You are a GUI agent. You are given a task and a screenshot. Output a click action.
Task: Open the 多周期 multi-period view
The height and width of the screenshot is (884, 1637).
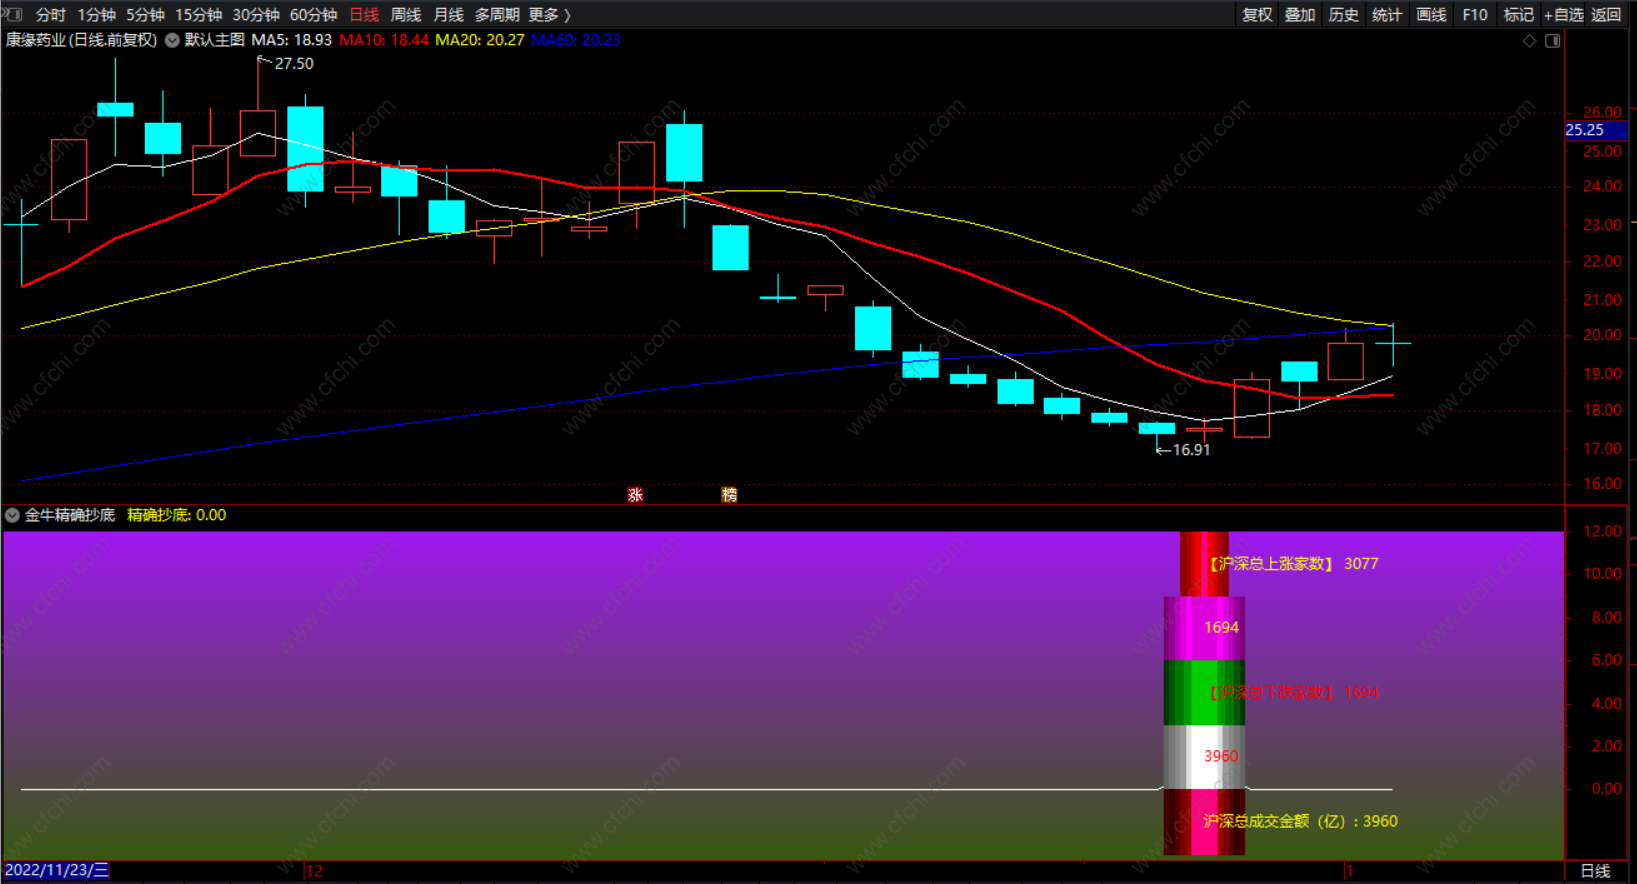(x=497, y=15)
